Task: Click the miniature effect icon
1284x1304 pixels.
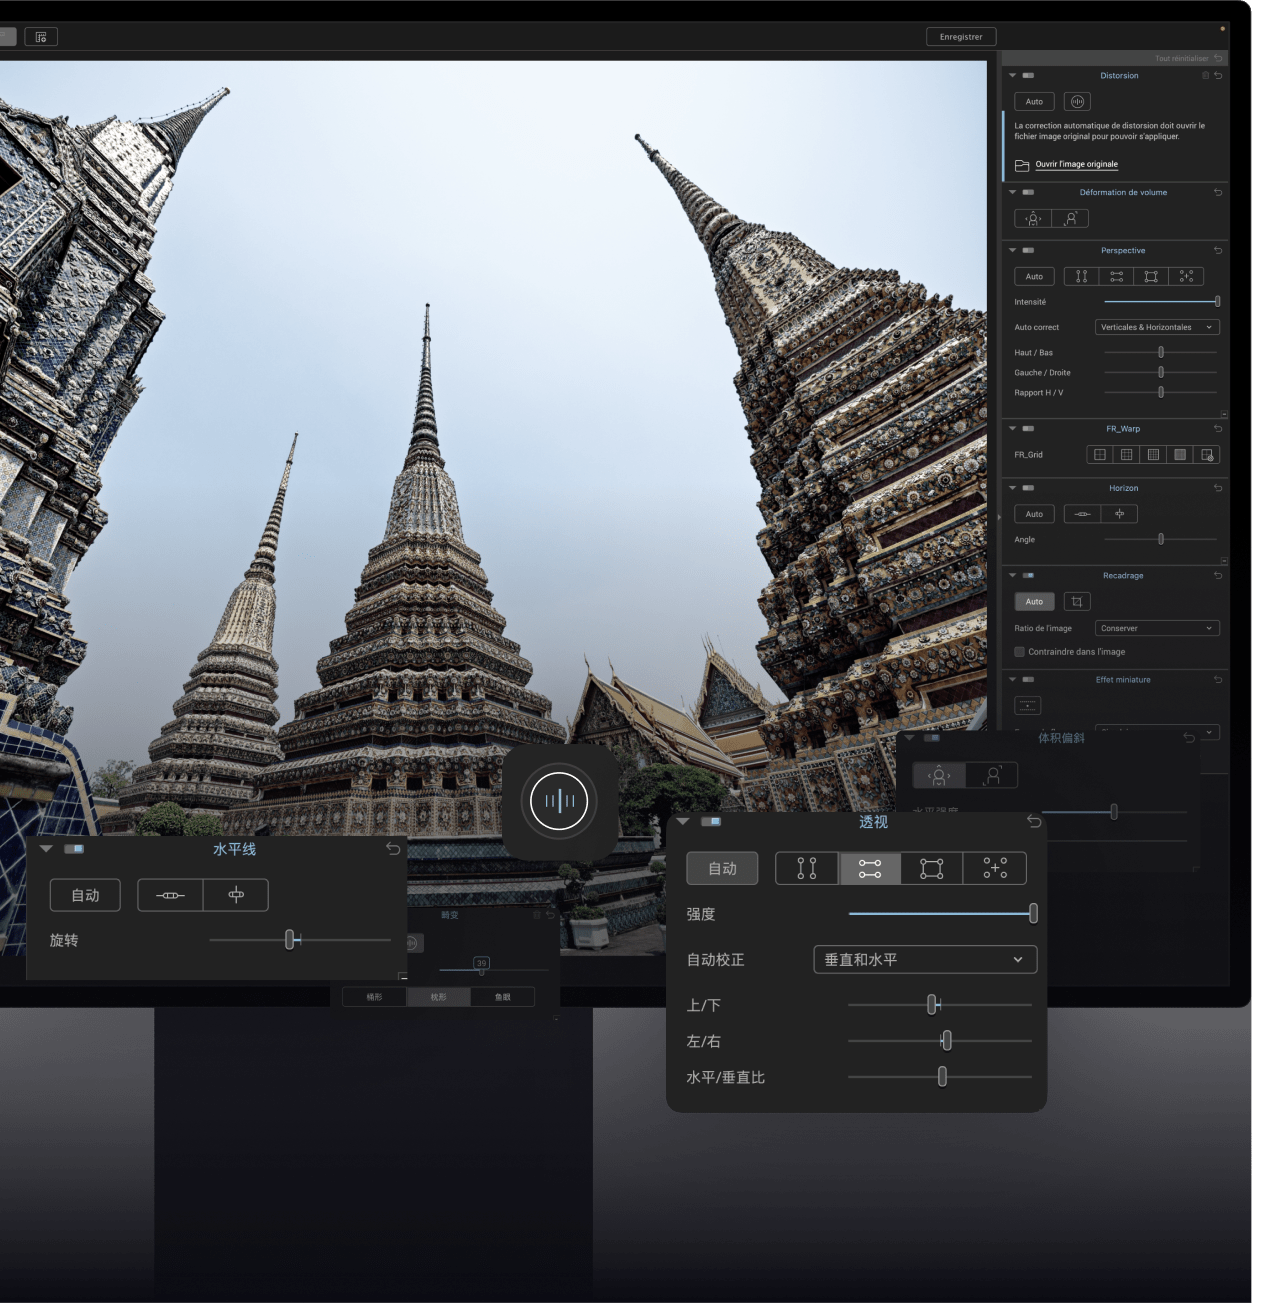Action: pyautogui.click(x=1028, y=705)
